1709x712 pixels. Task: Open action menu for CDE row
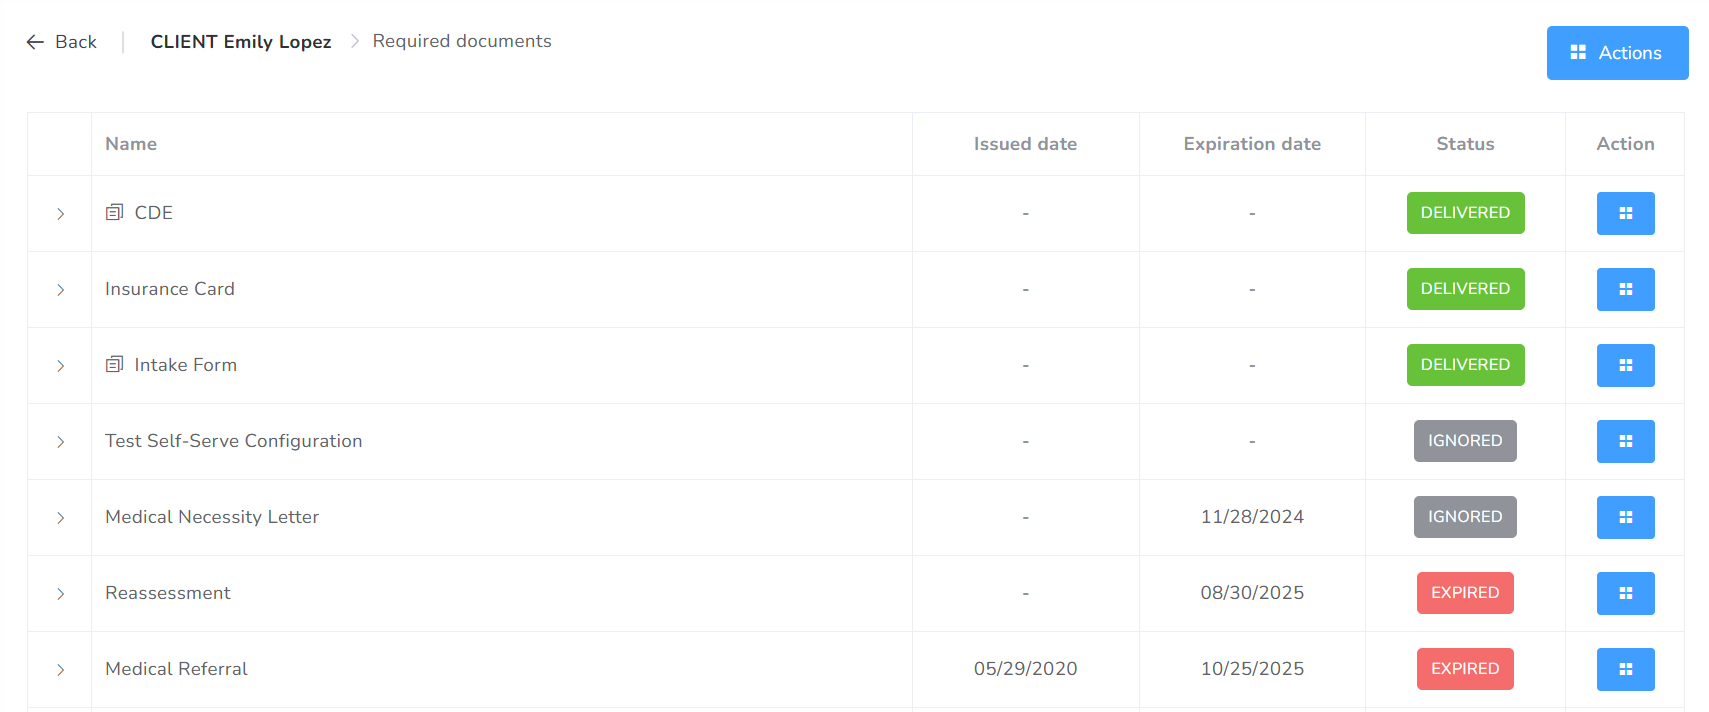coord(1625,213)
